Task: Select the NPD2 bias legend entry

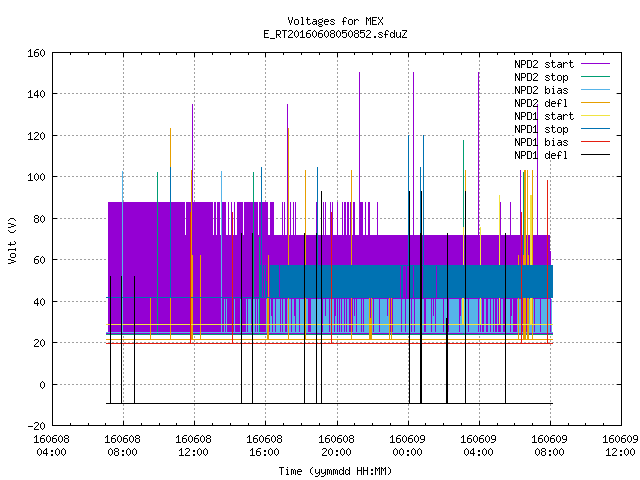Action: pyautogui.click(x=541, y=90)
